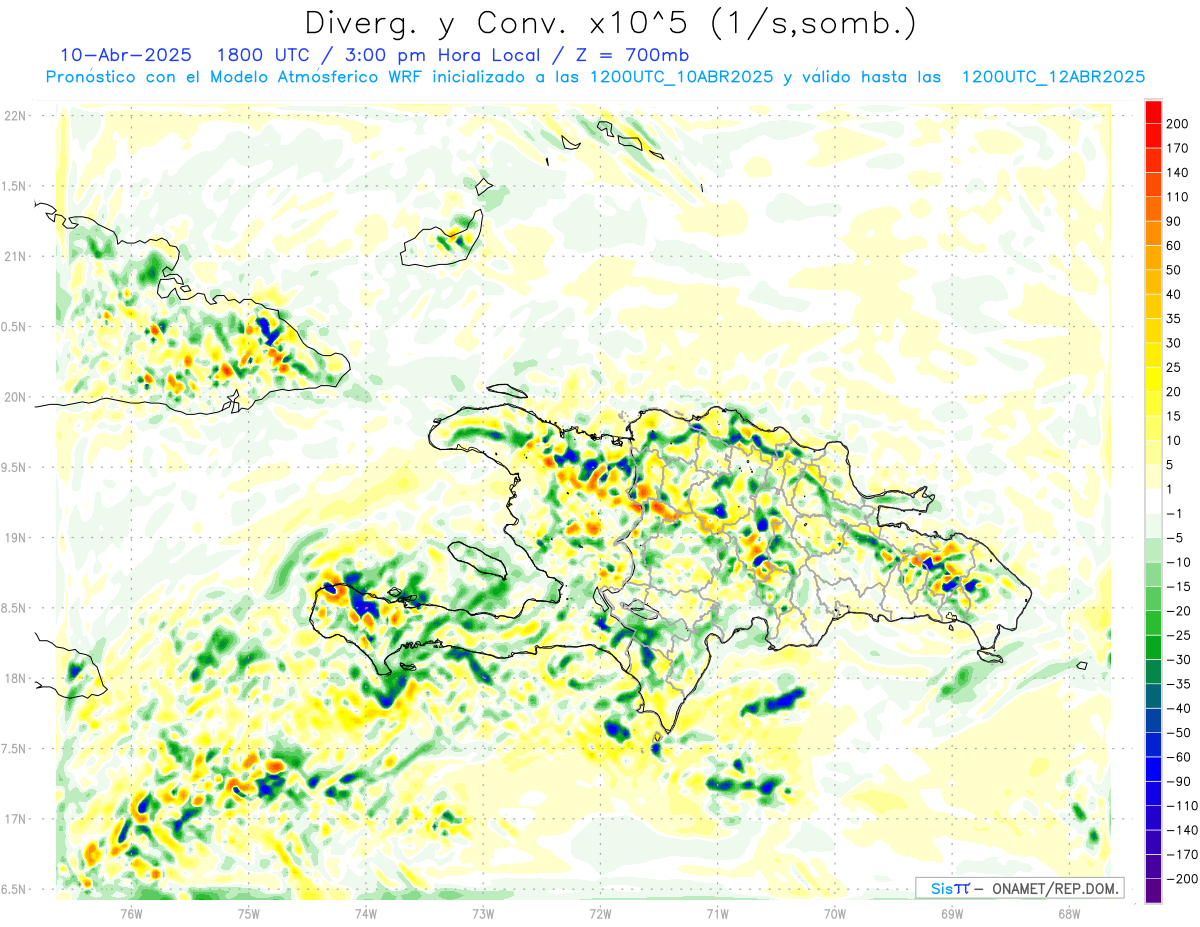1200x927 pixels.
Task: Click the '9.5N' latitude label
Action: [15, 467]
